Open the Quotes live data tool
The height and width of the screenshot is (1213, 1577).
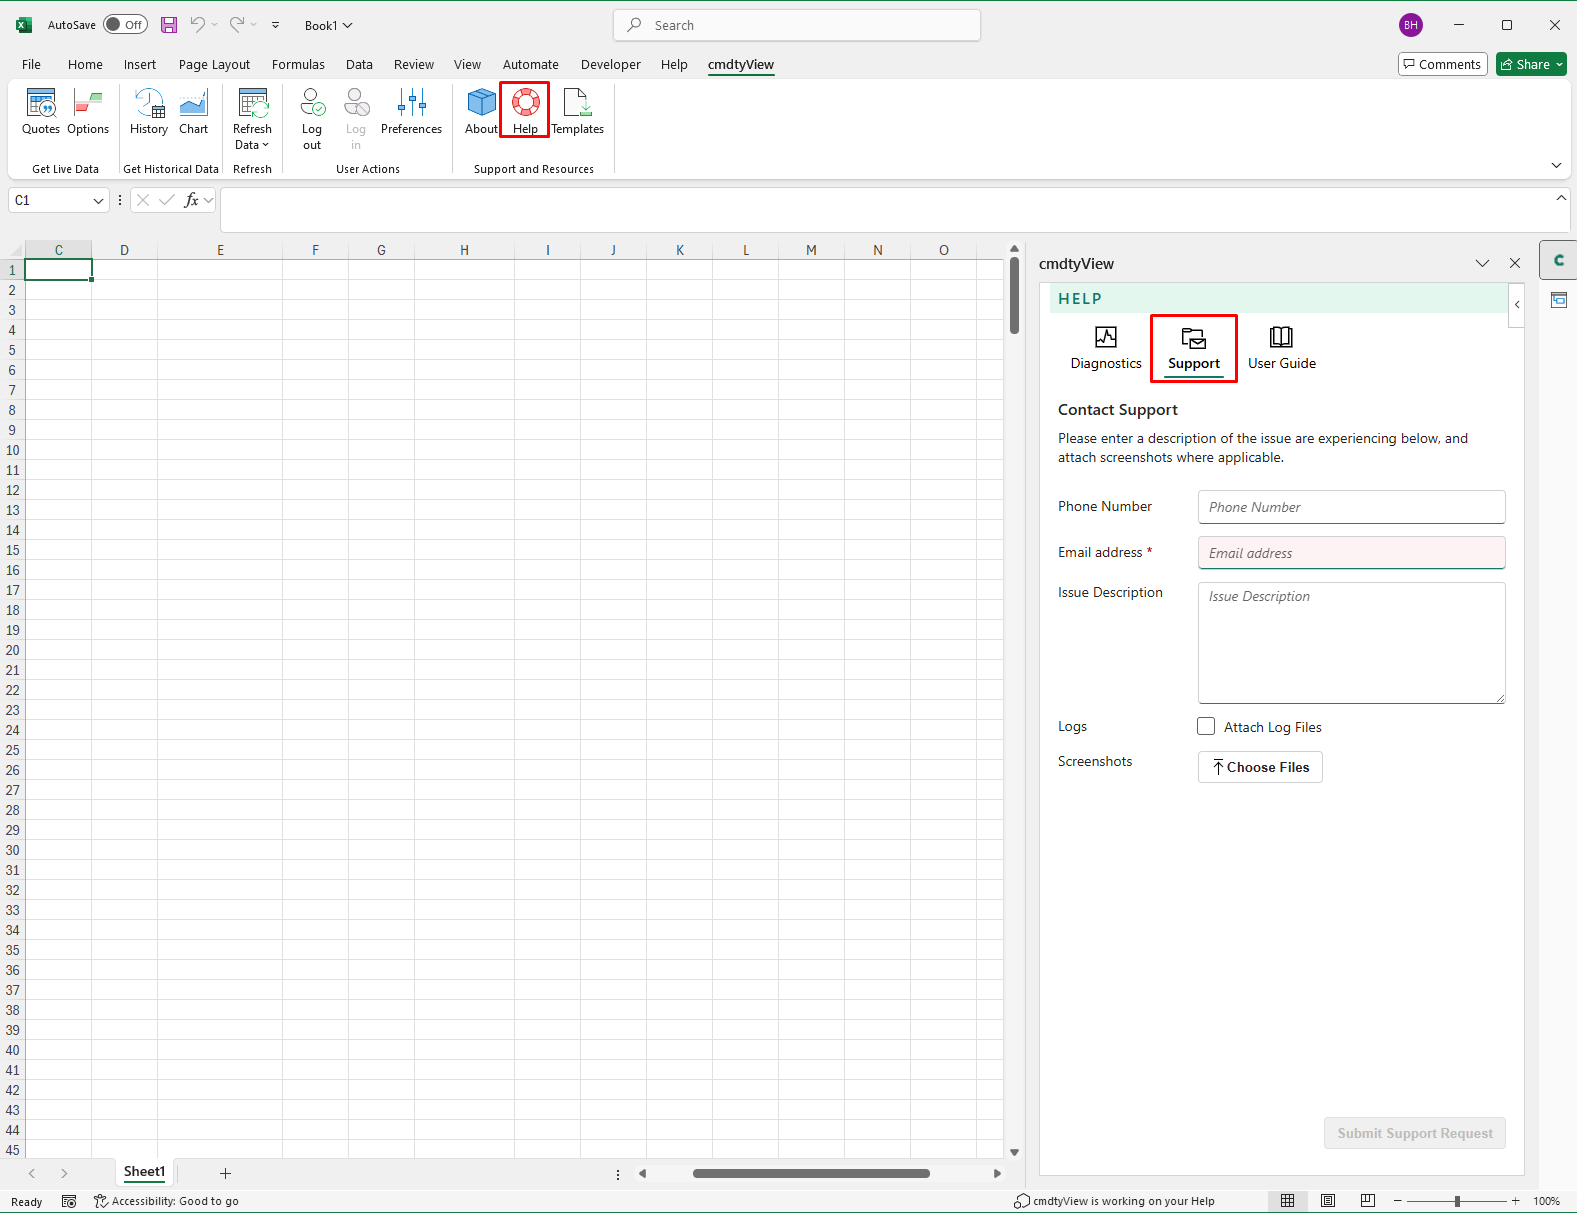point(41,111)
